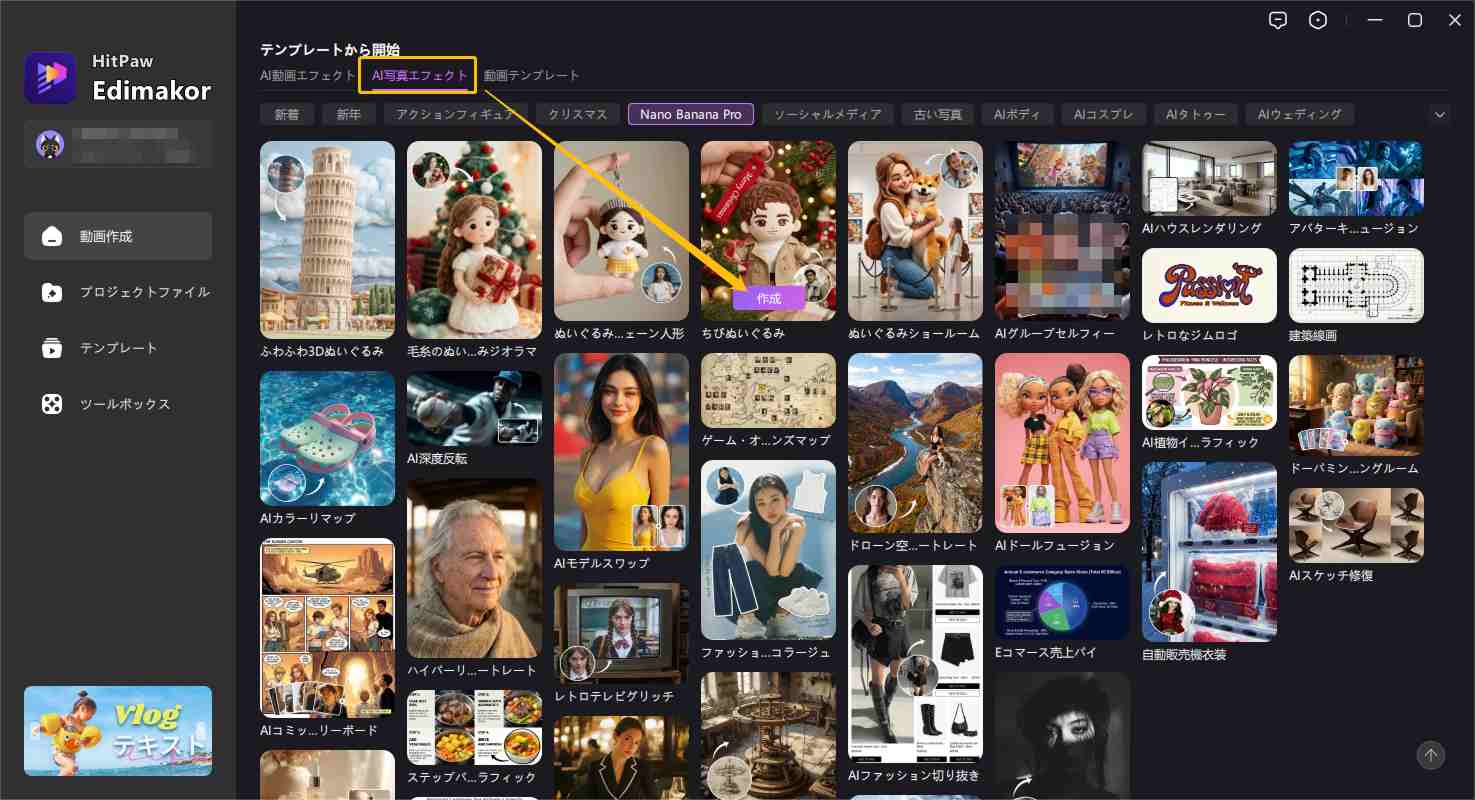Open the user account avatar
This screenshot has height=800, width=1475.
[x=50, y=143]
